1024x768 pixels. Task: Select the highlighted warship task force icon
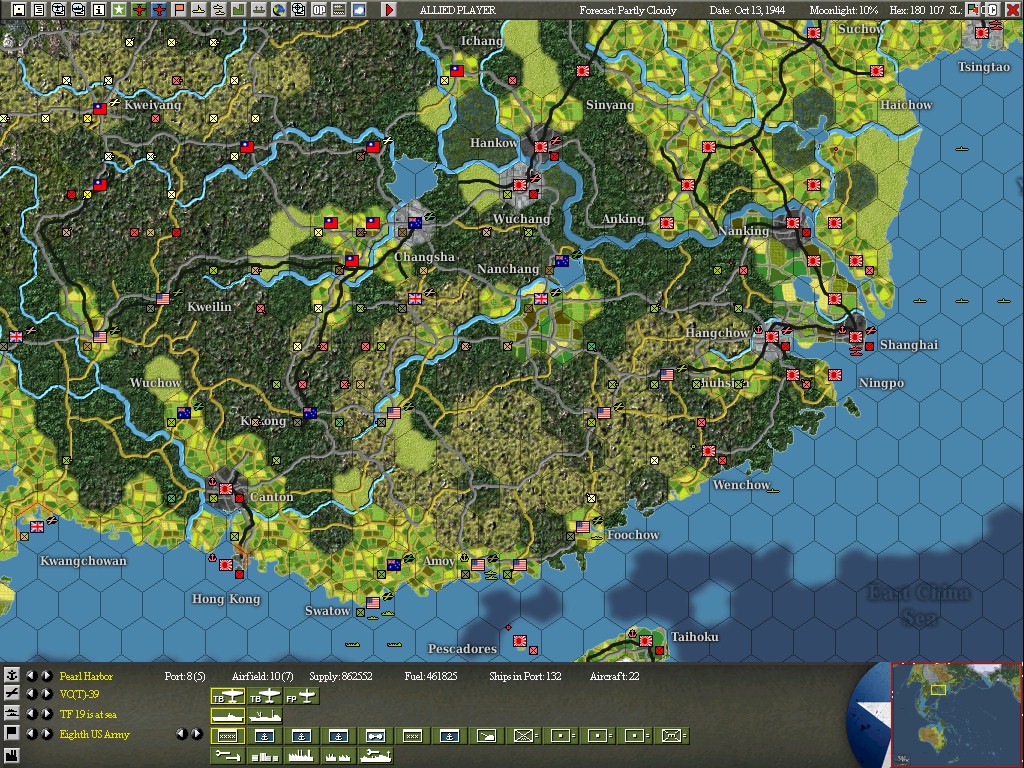tap(227, 716)
